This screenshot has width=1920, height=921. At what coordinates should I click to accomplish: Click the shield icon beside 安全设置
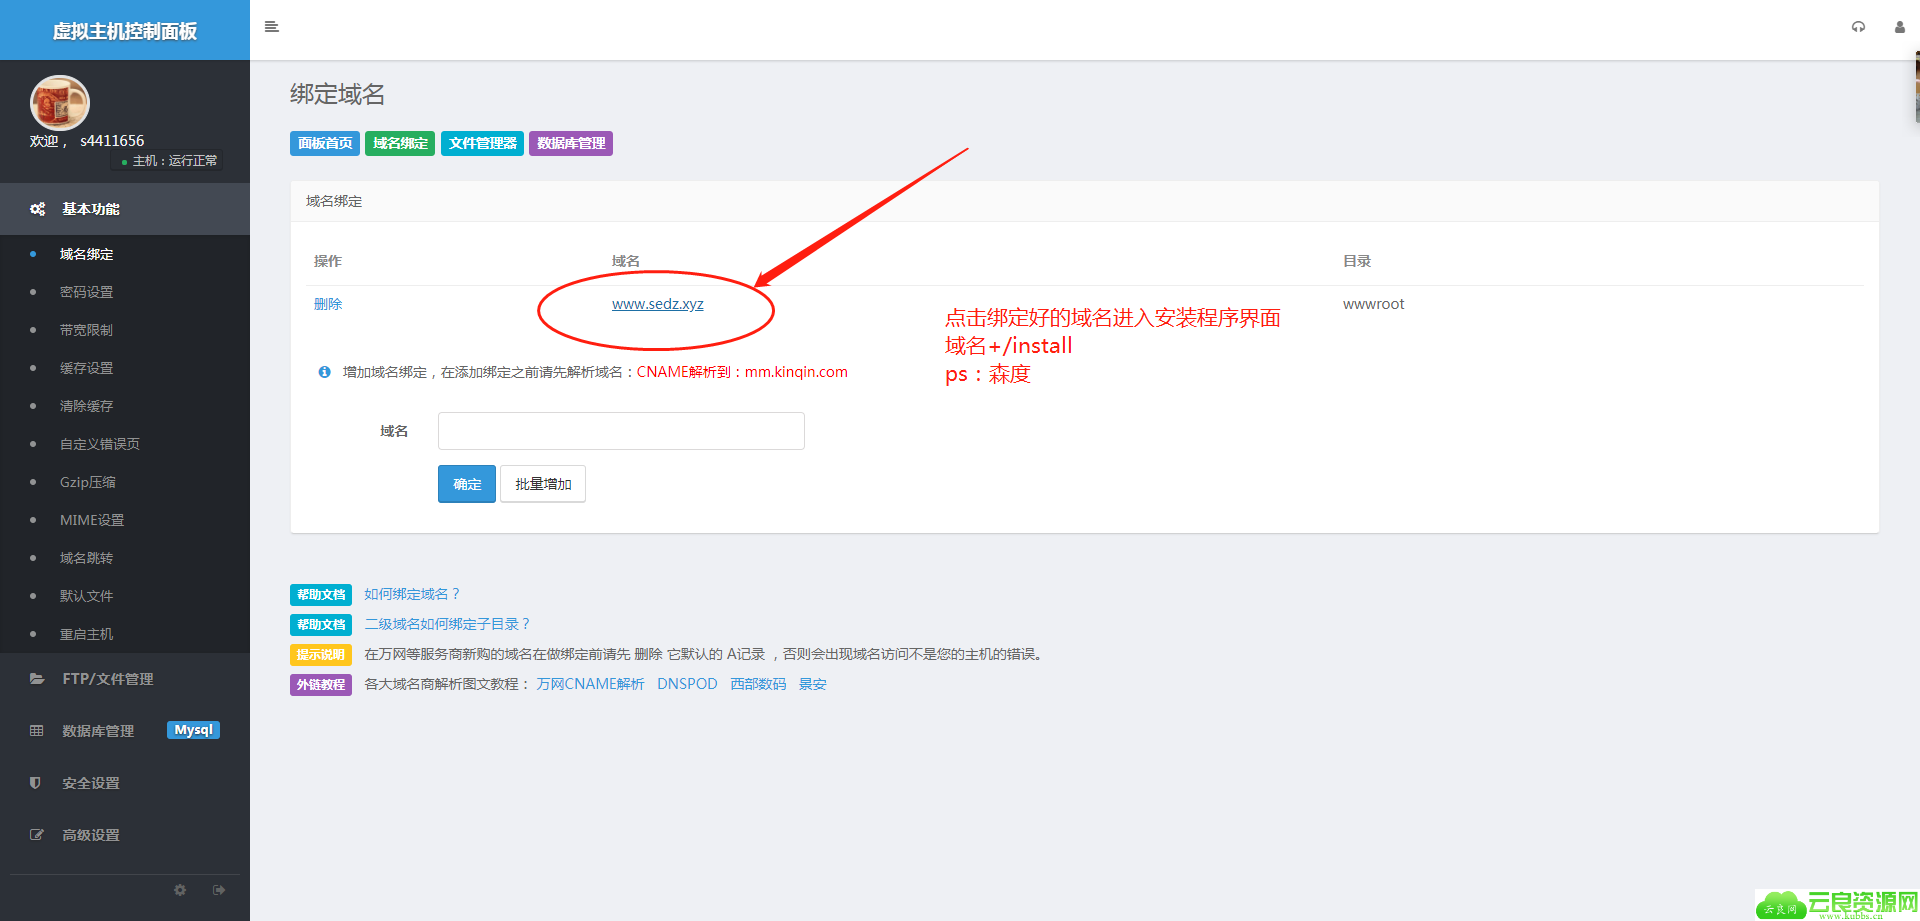pos(36,783)
